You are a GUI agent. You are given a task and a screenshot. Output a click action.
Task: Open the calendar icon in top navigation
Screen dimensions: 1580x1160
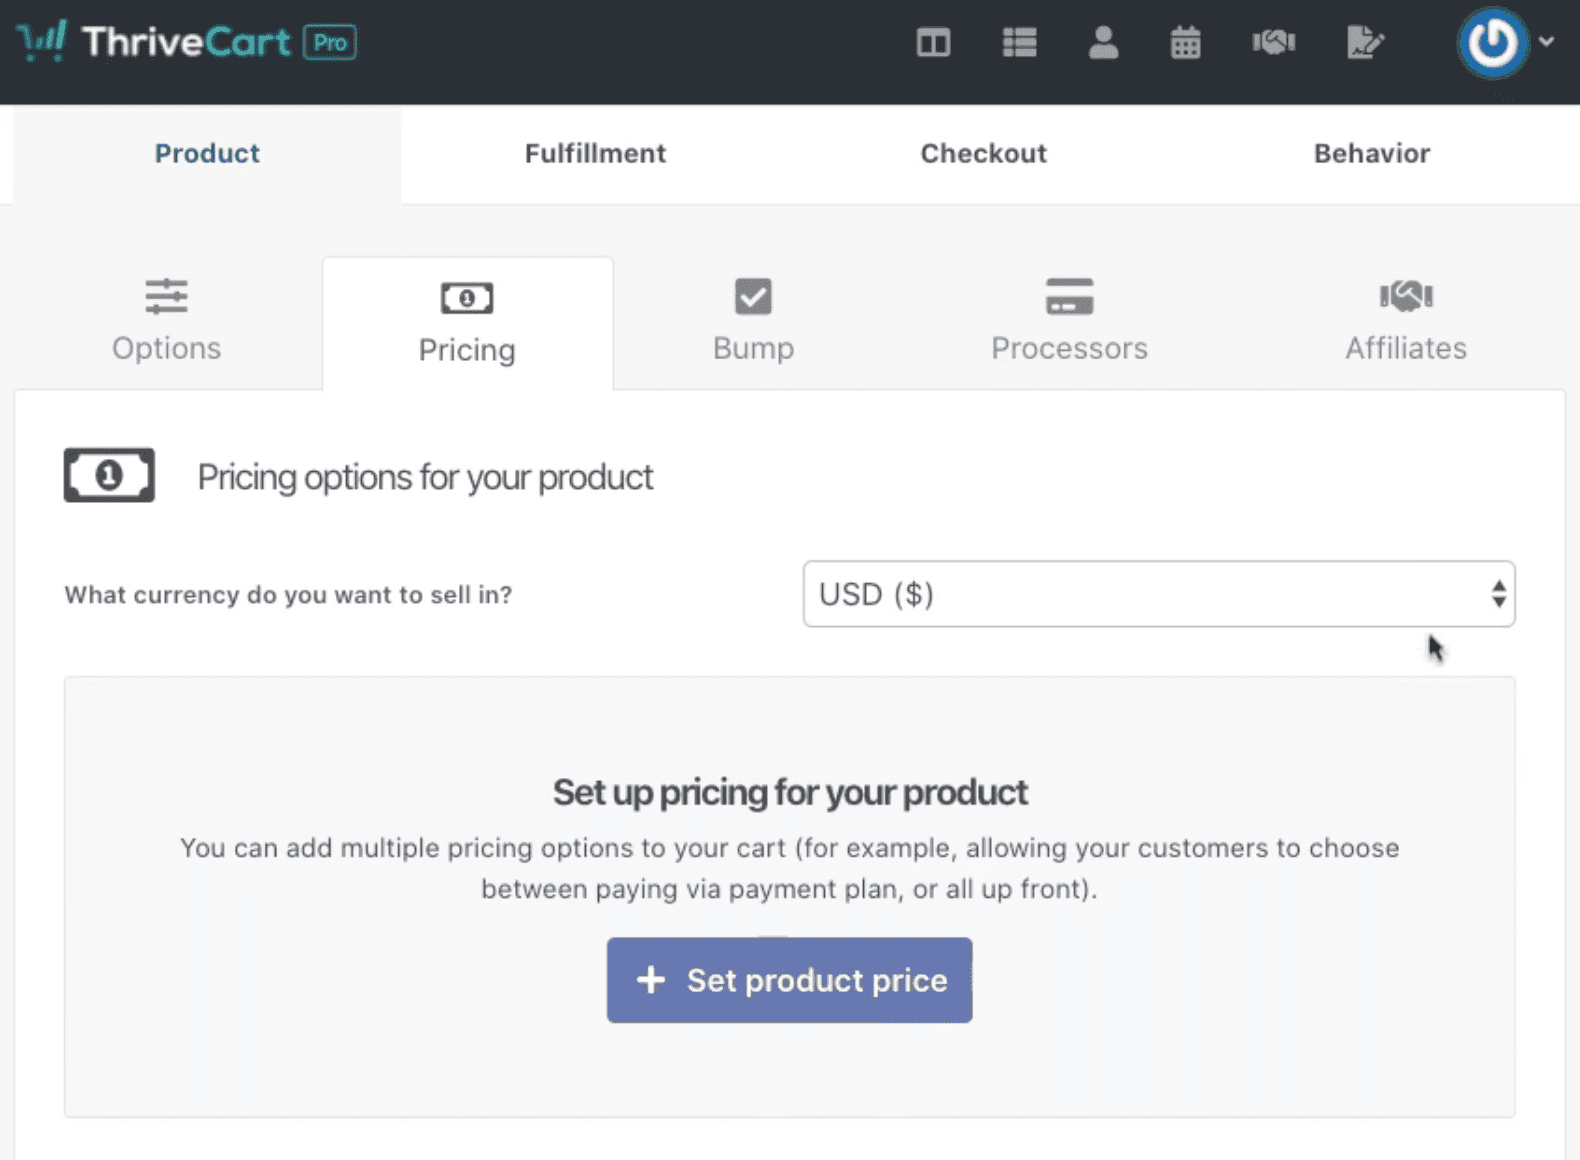(1185, 43)
